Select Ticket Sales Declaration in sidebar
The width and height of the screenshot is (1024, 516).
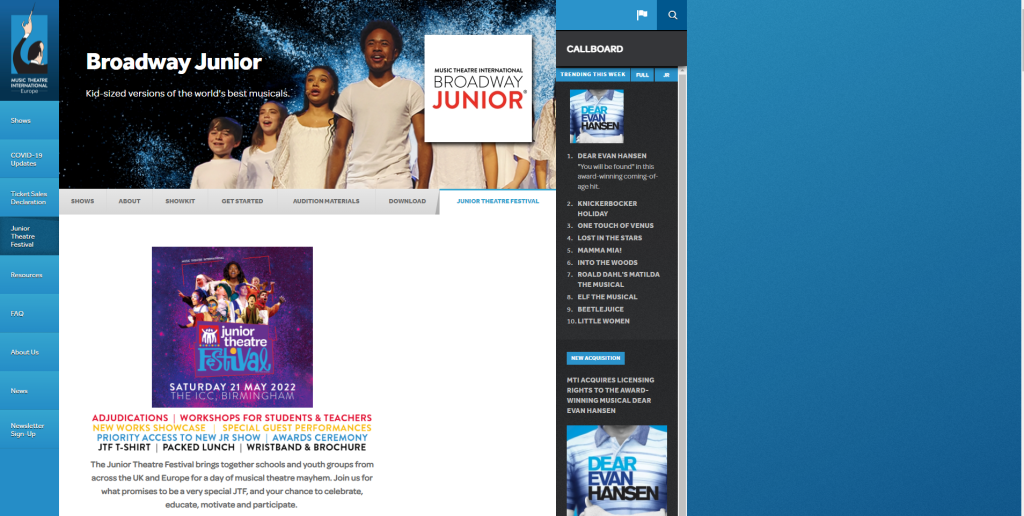coord(29,197)
